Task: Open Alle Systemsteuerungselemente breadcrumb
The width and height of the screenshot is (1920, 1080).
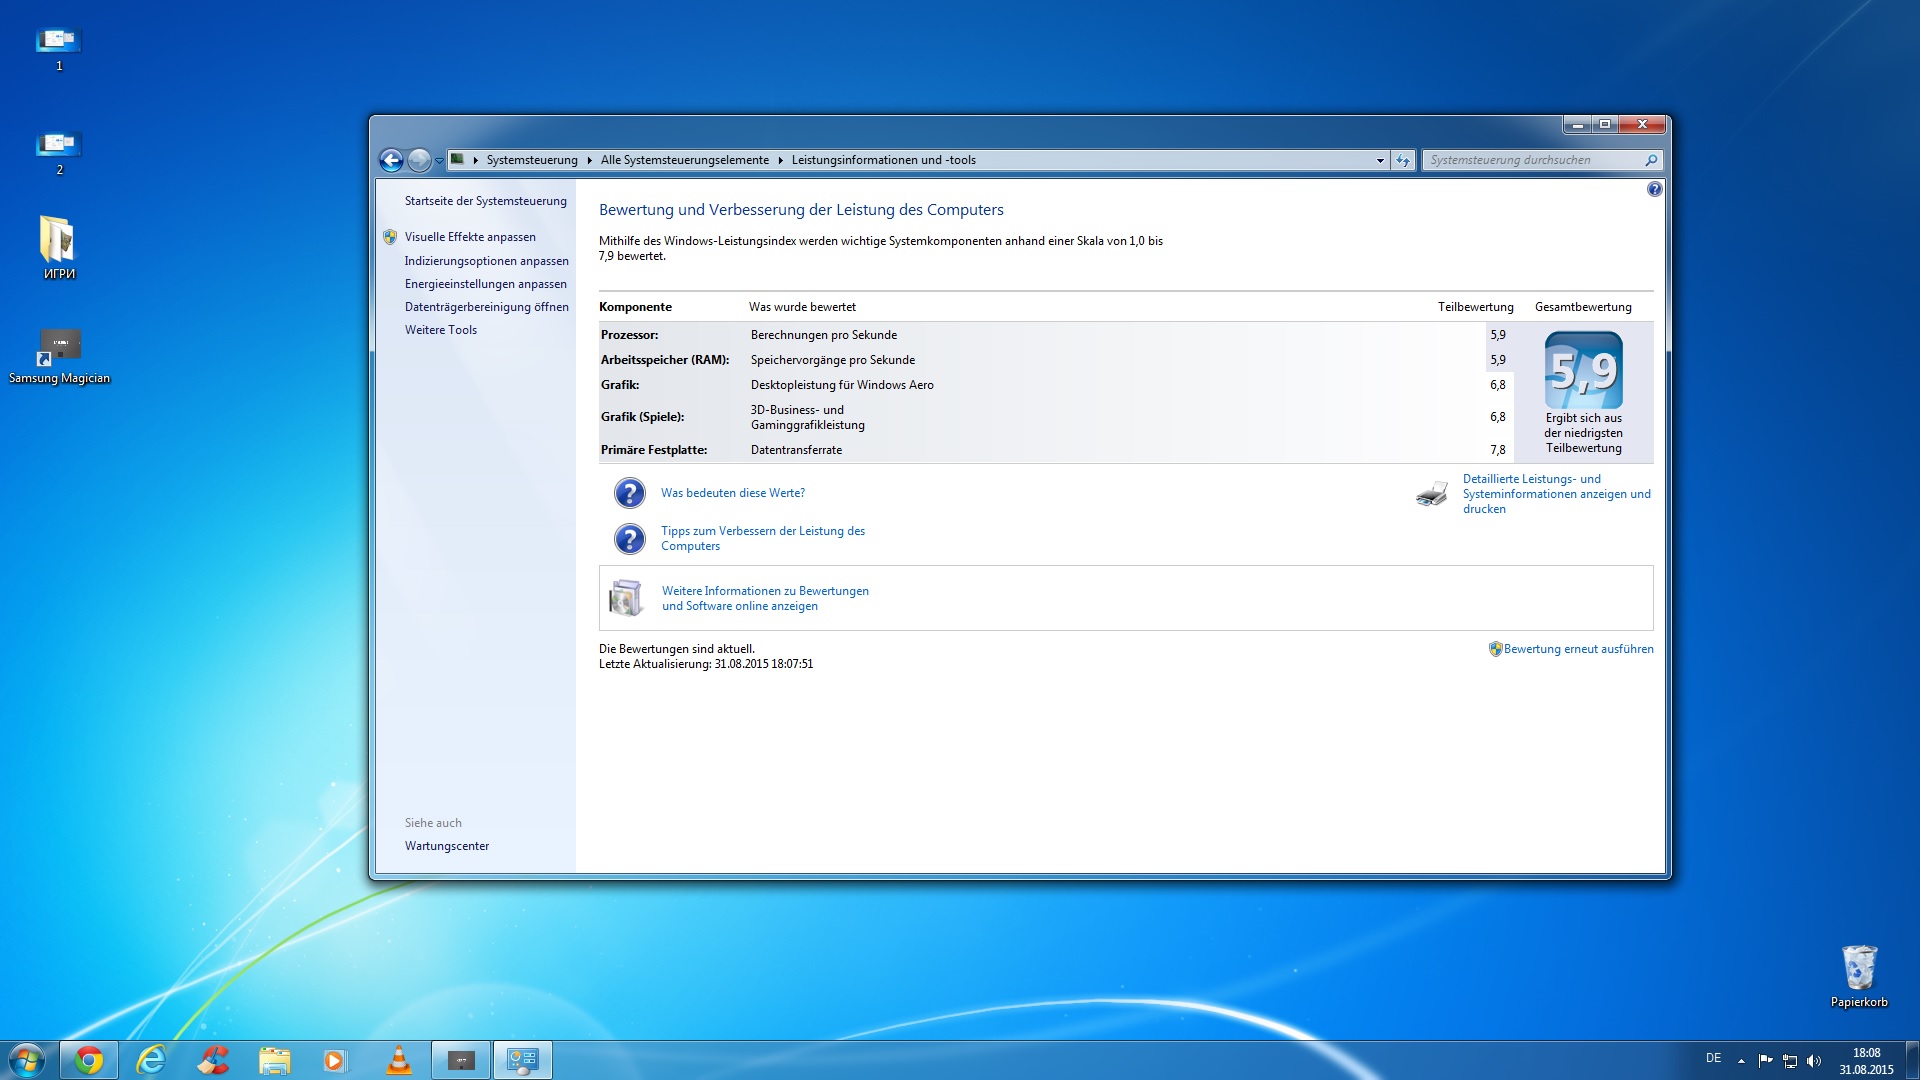Action: tap(685, 160)
